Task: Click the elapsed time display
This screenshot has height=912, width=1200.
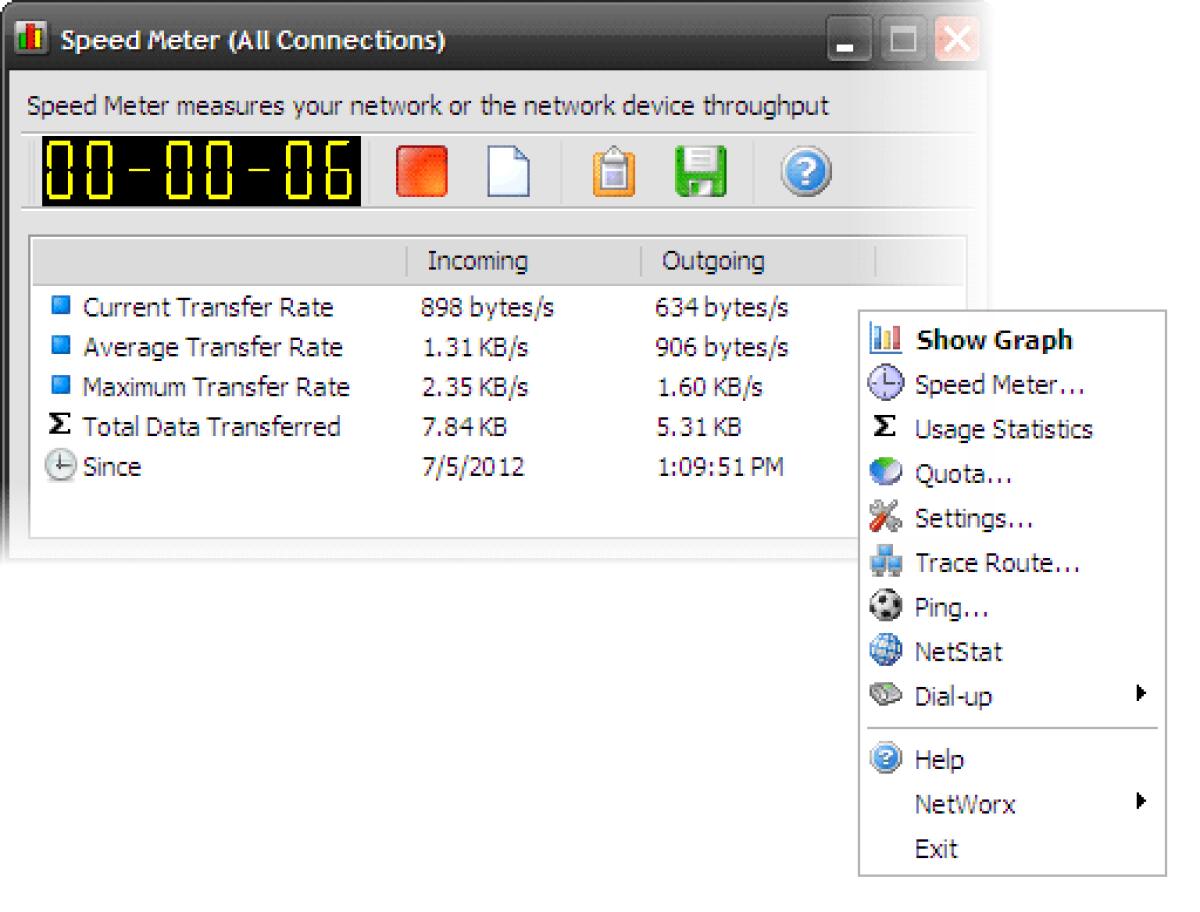Action: 198,171
